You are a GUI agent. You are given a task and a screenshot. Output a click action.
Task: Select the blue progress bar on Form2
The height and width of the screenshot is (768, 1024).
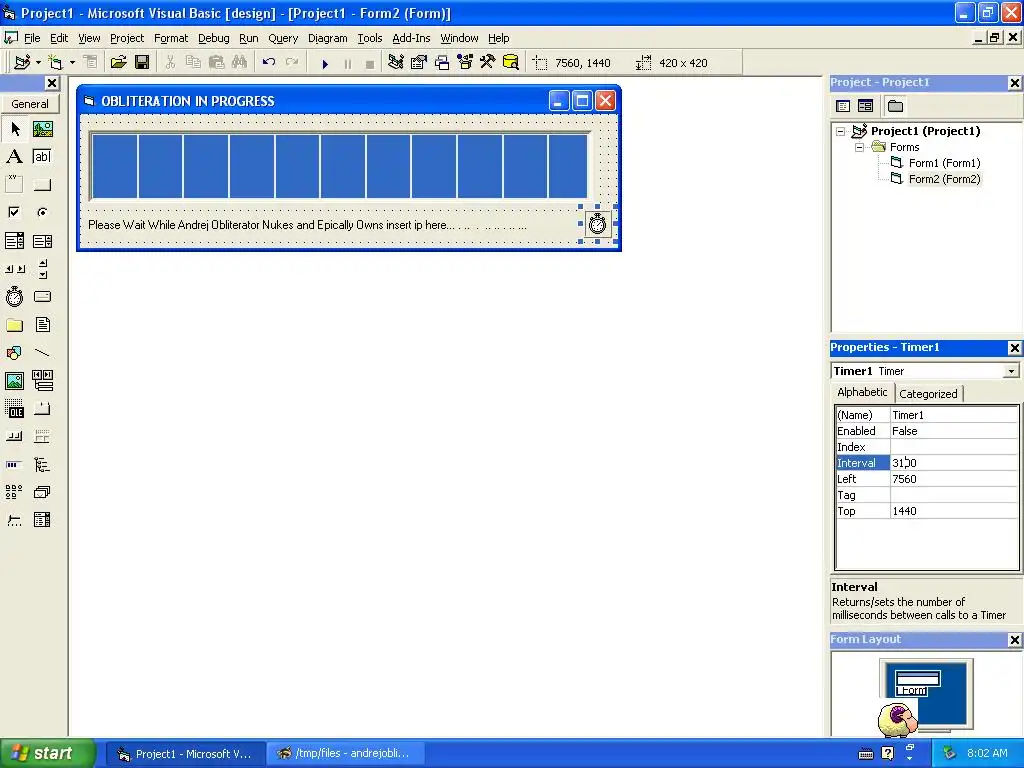(340, 166)
